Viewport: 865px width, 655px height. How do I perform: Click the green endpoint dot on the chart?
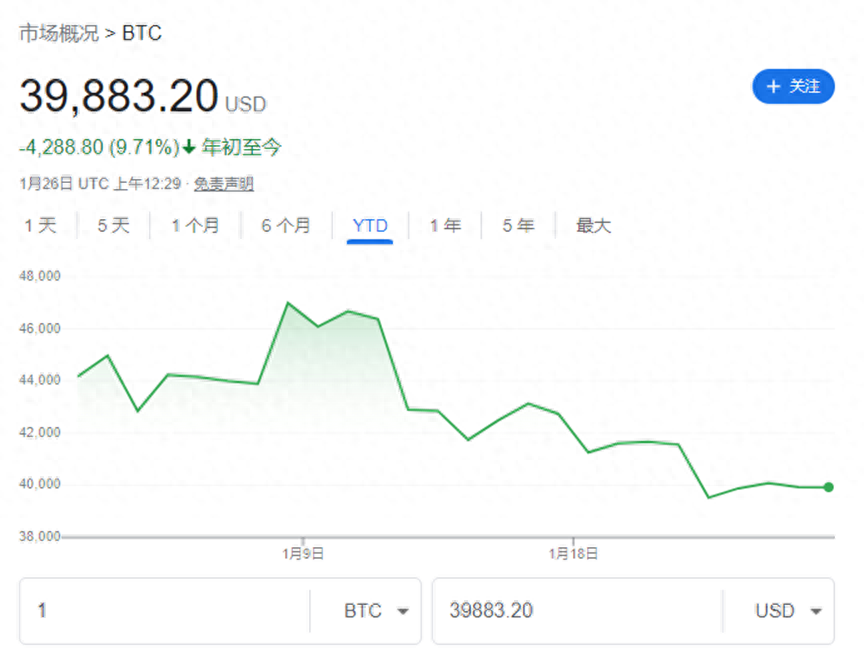(x=827, y=487)
